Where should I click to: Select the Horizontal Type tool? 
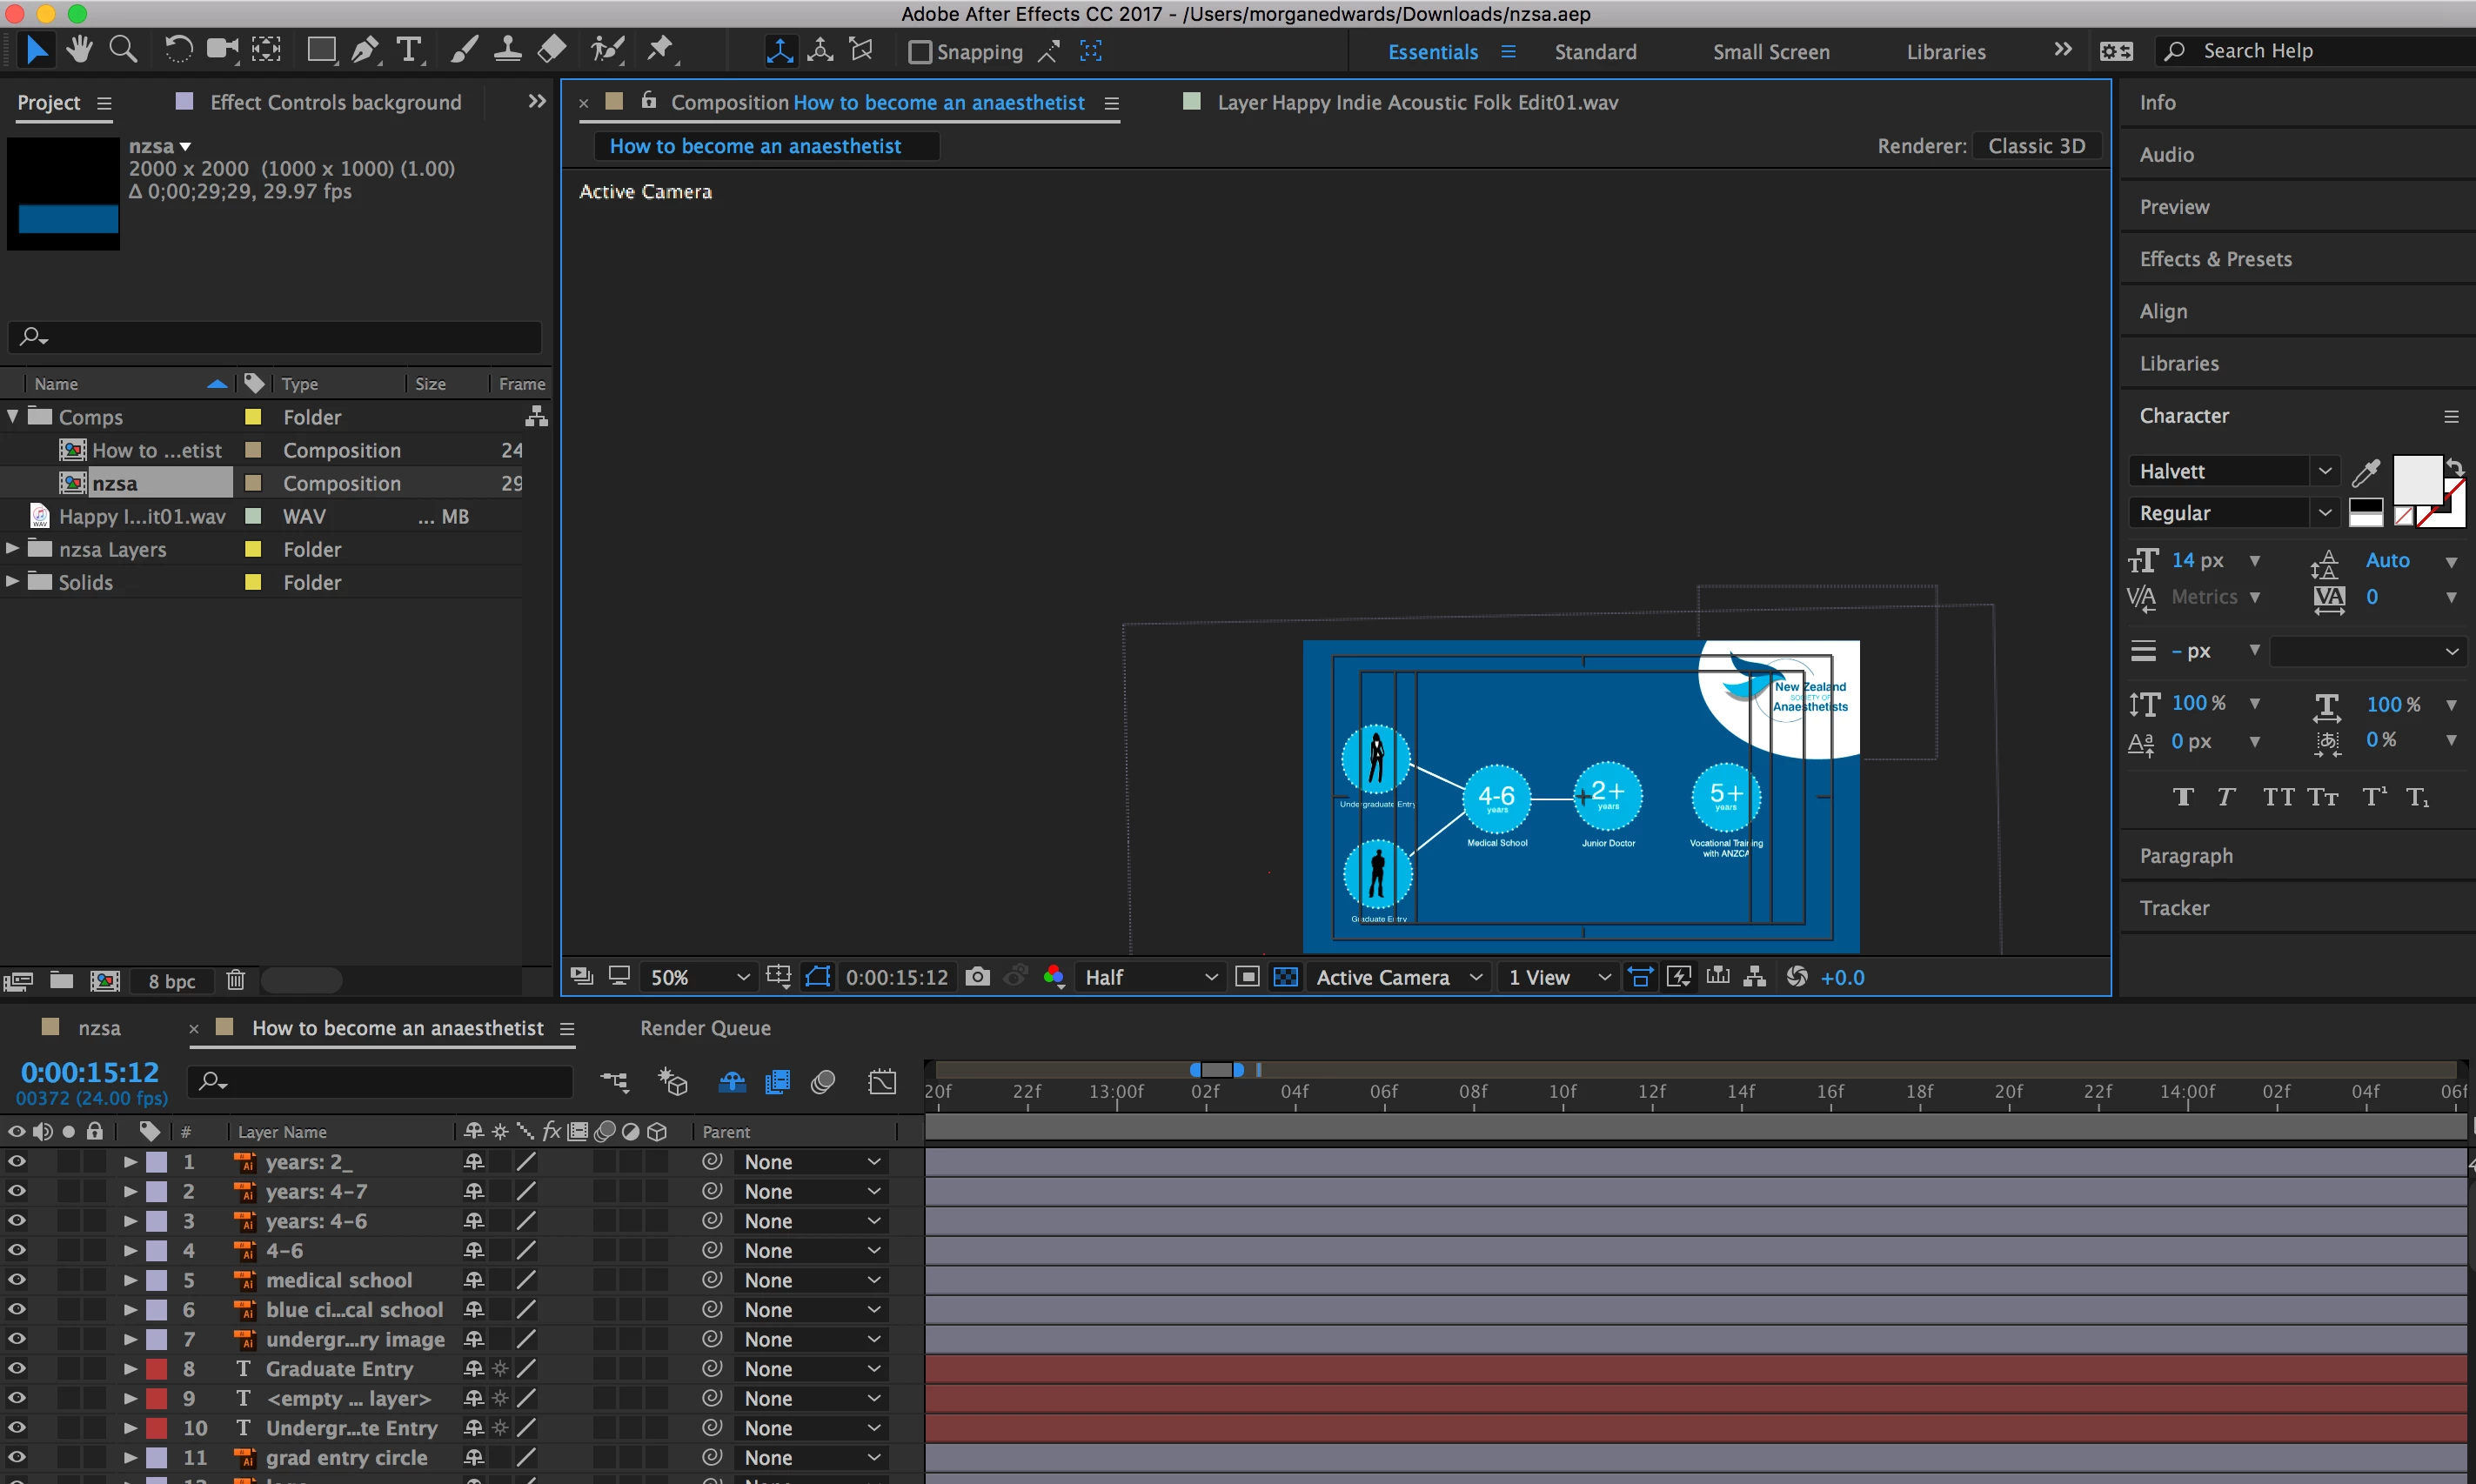coord(409,50)
